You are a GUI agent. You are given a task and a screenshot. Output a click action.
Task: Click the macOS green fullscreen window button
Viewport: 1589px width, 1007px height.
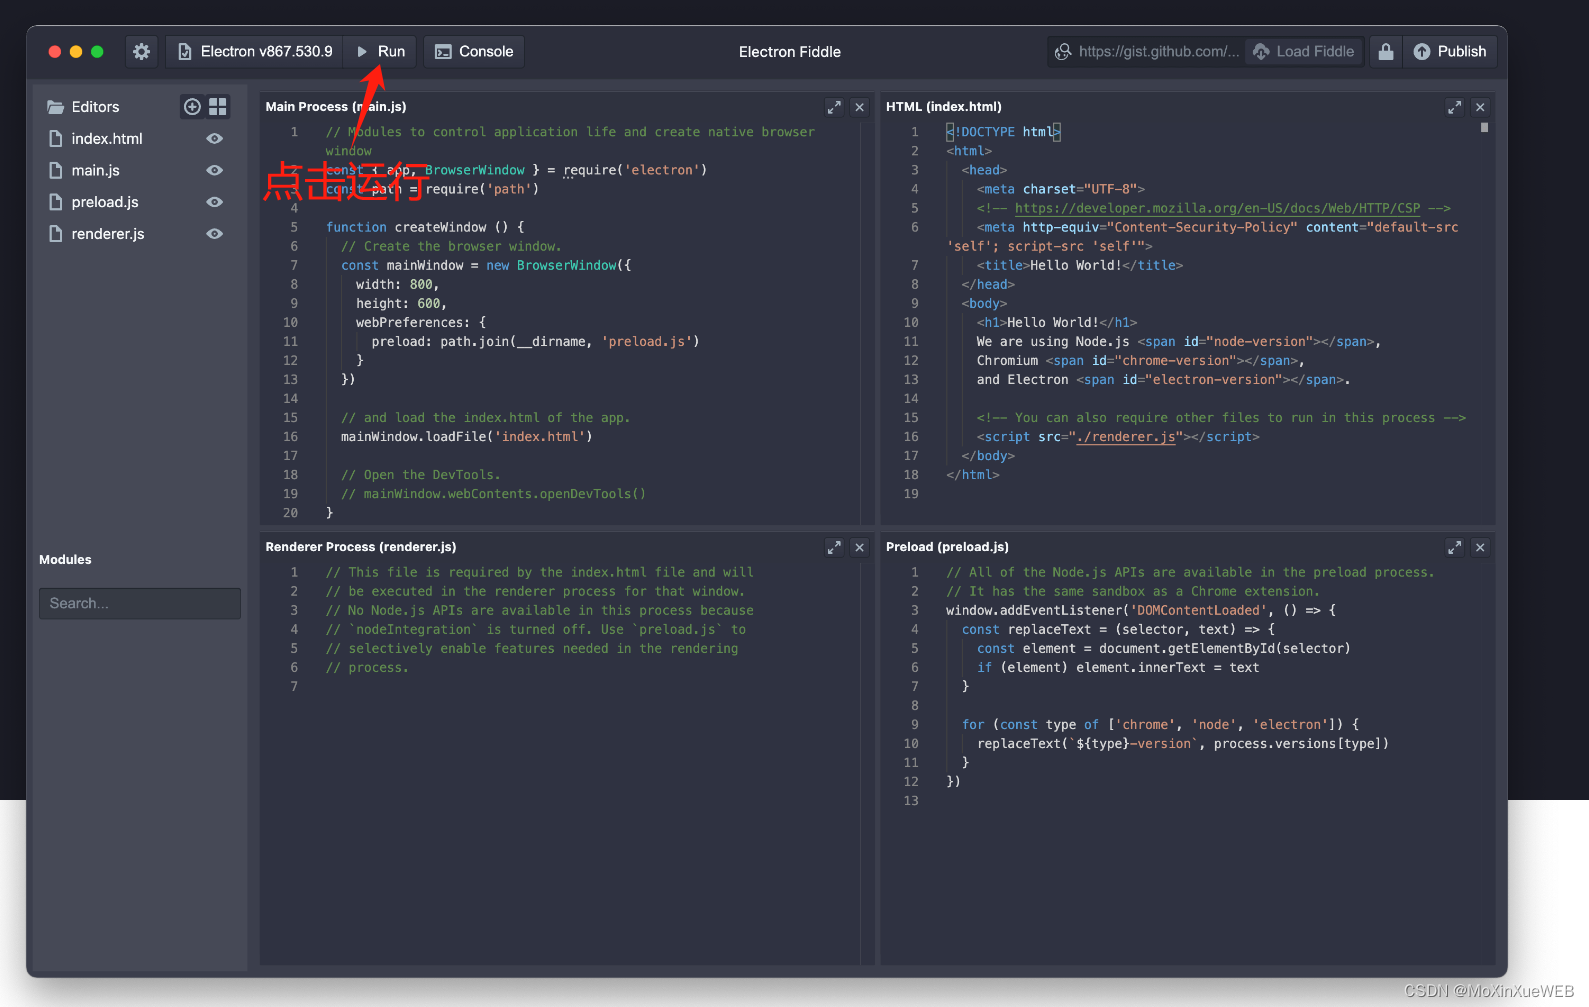(97, 52)
